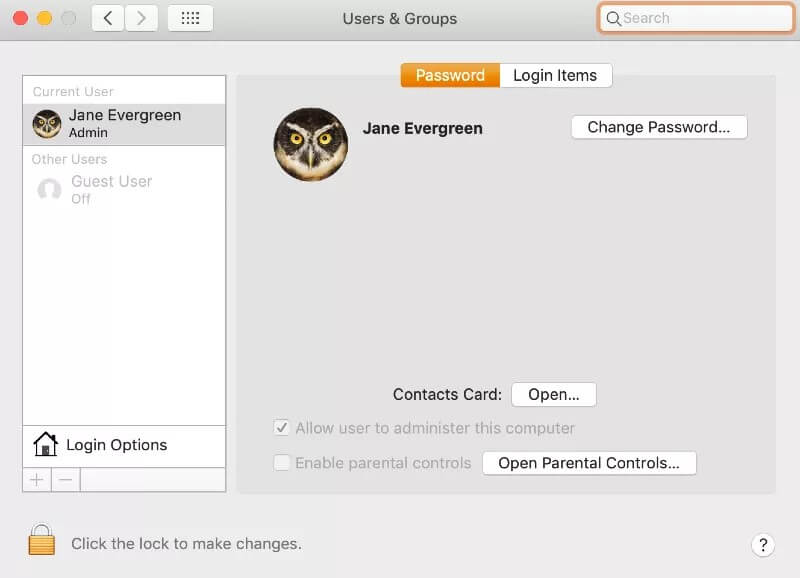Go forward with the right arrow button
The width and height of the screenshot is (800, 578).
pyautogui.click(x=141, y=18)
